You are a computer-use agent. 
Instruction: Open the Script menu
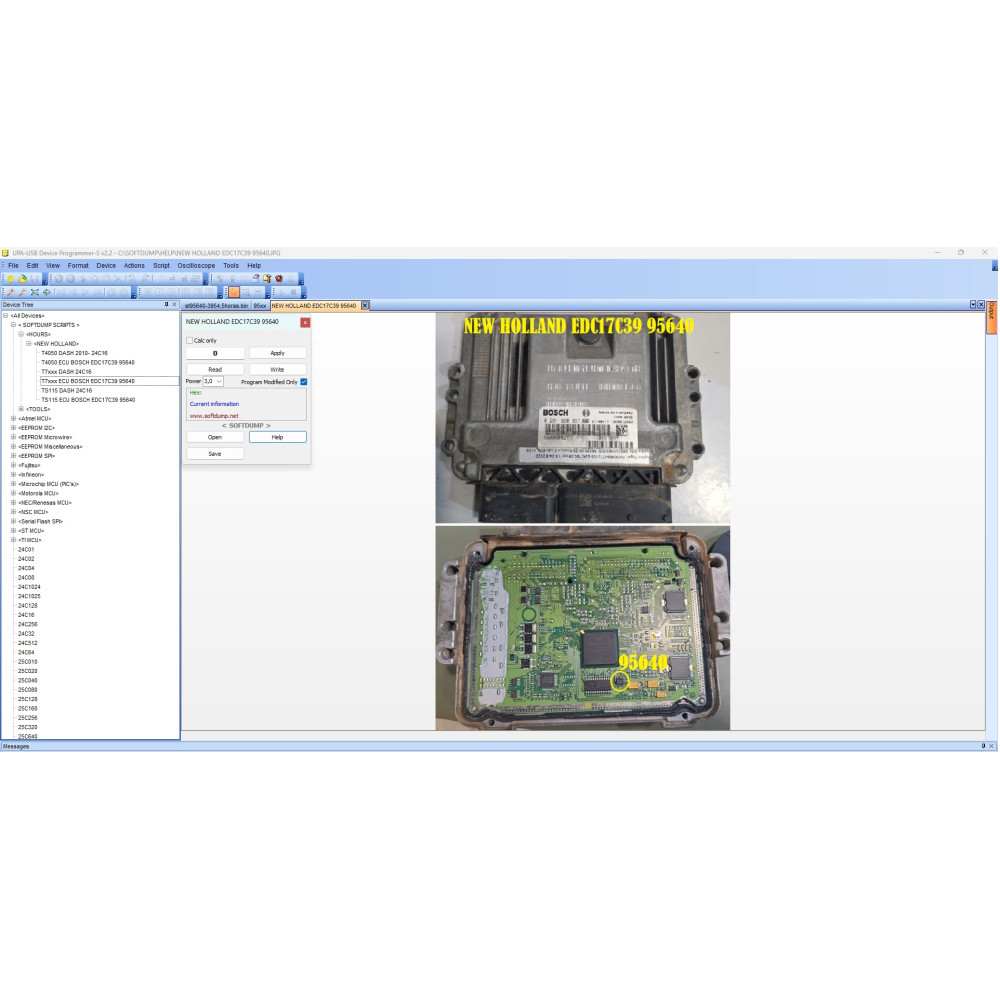pyautogui.click(x=161, y=265)
